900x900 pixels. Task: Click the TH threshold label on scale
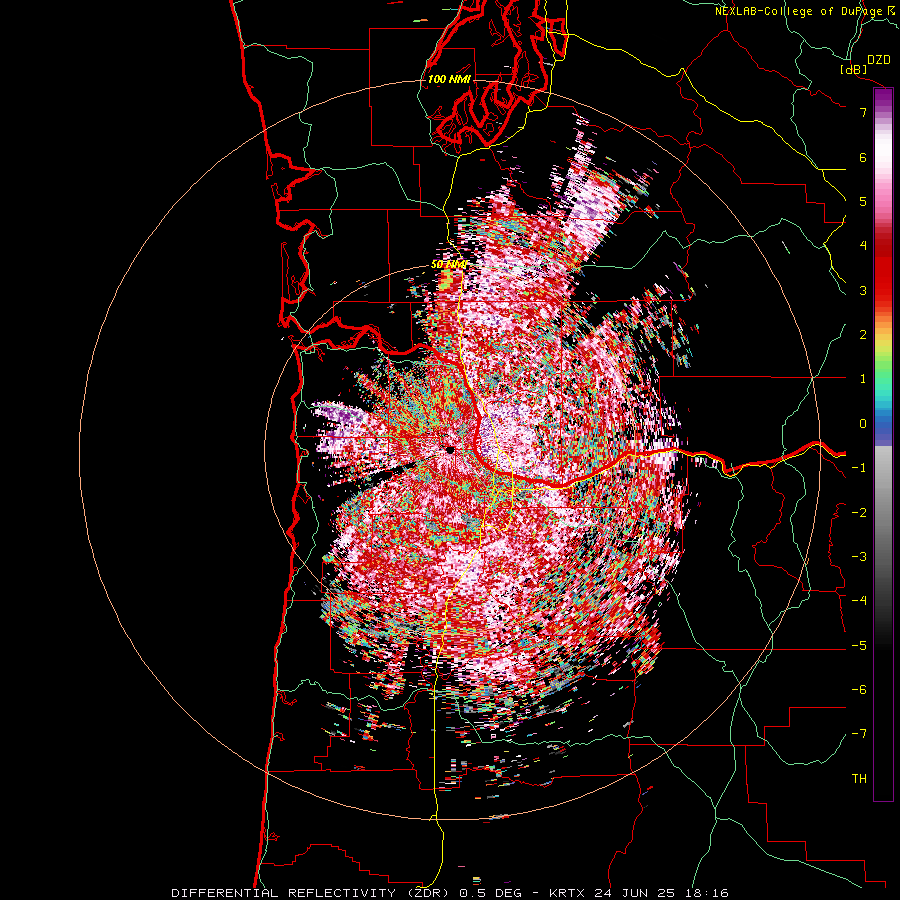pyautogui.click(x=859, y=779)
